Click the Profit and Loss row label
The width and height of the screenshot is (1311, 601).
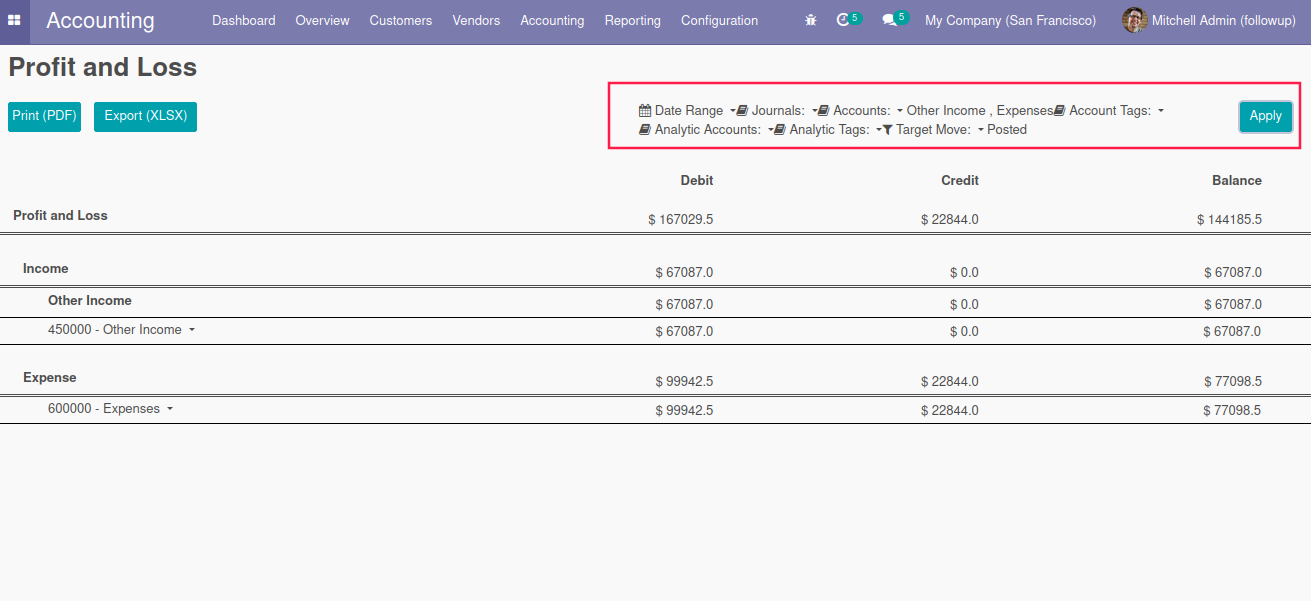point(60,215)
